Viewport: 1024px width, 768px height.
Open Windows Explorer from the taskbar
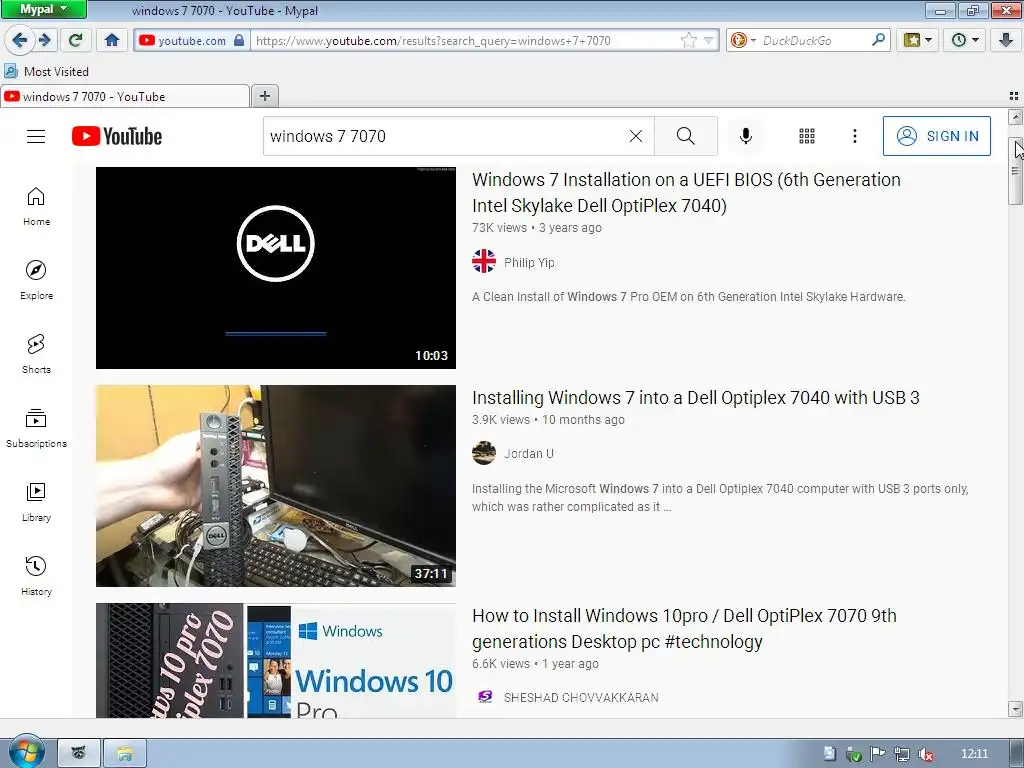[125, 754]
